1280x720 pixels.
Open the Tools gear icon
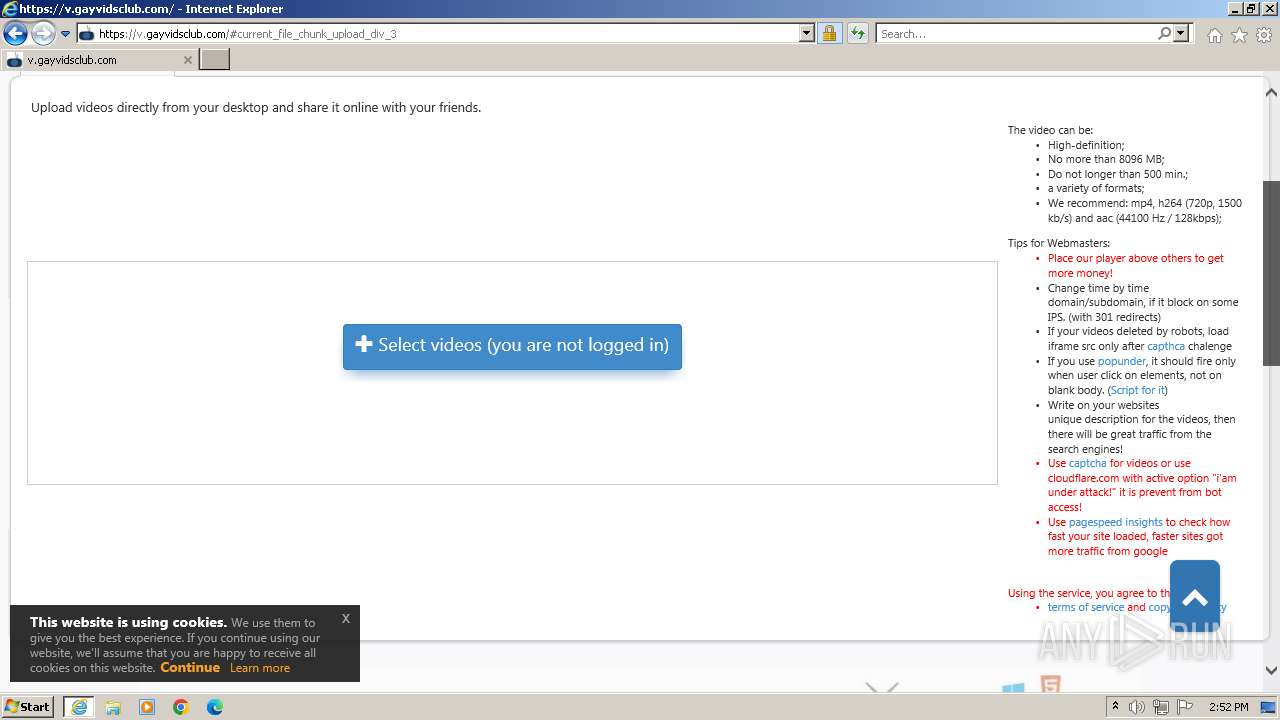point(1264,35)
